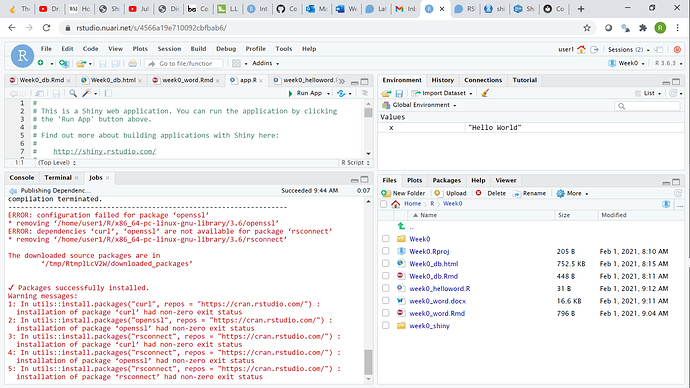Select the week0_shiny folder checkbox
Viewport: 690px width, 388px height.
point(385,326)
